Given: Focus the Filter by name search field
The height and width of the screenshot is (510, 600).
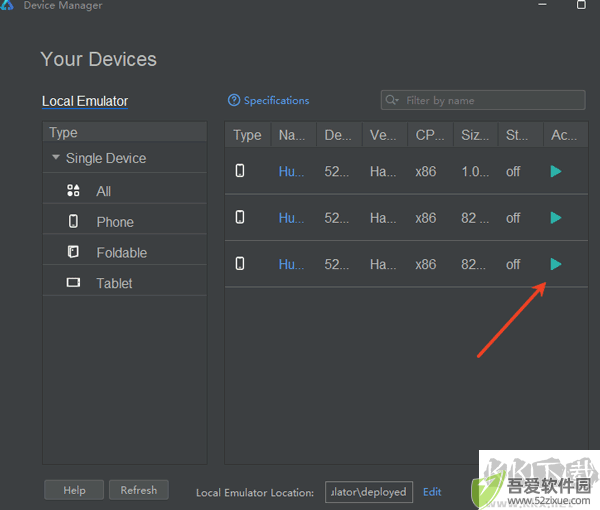Looking at the screenshot, I should [x=483, y=100].
